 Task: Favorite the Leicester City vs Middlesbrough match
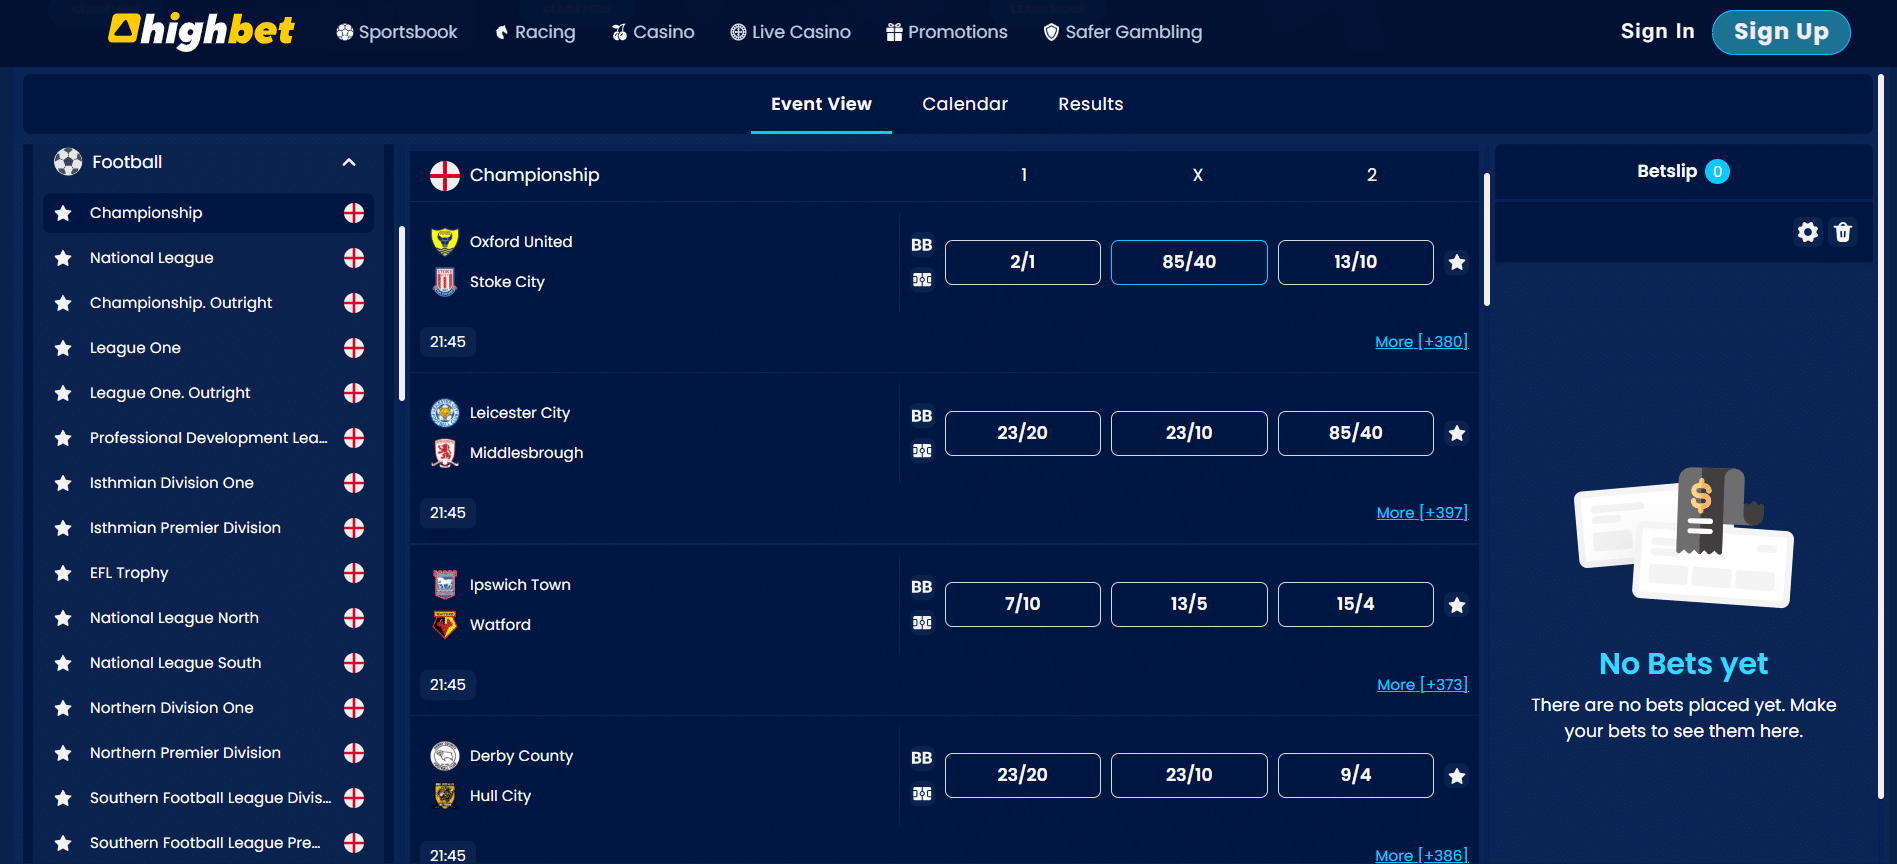point(1457,433)
